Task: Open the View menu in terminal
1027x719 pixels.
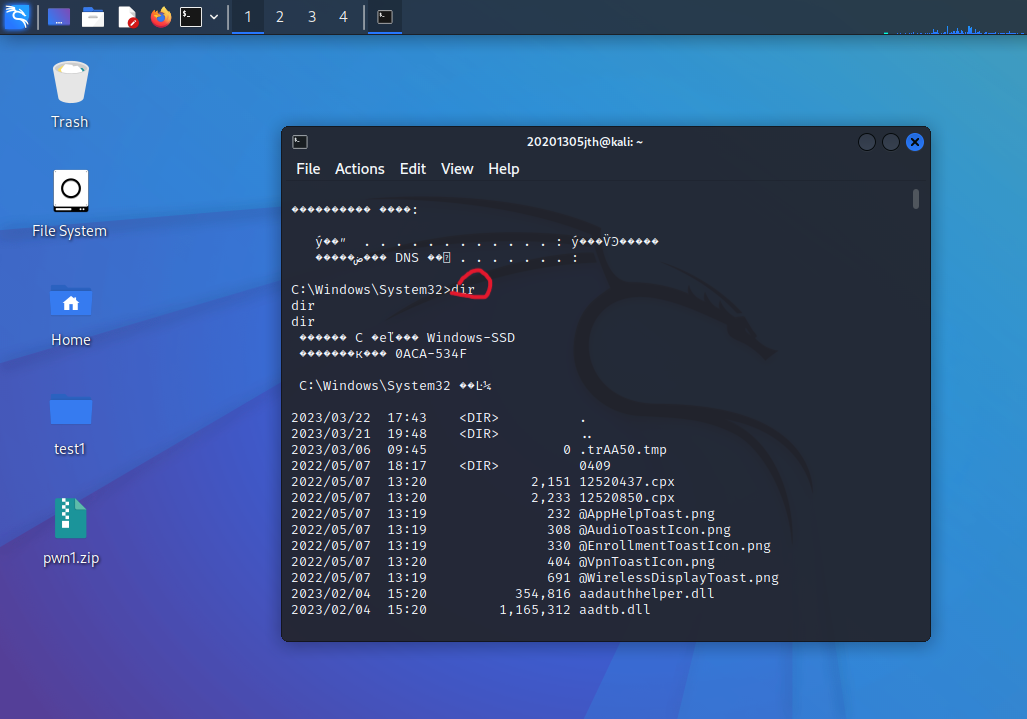Action: (457, 169)
